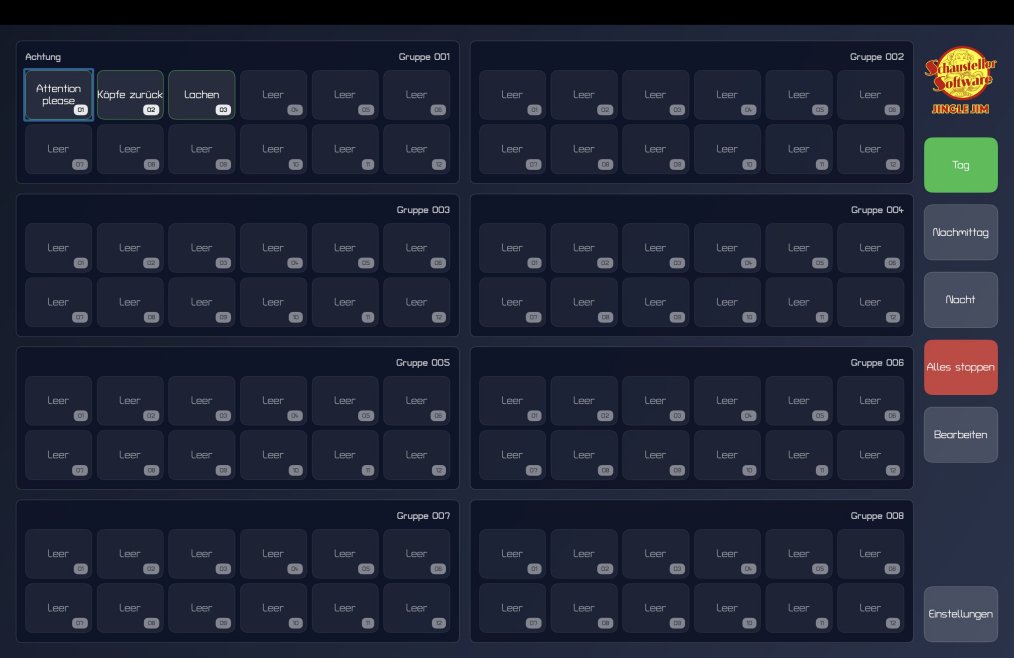Select empty slot 11 in Gruppe 006
The image size is (1014, 658).
(x=799, y=455)
